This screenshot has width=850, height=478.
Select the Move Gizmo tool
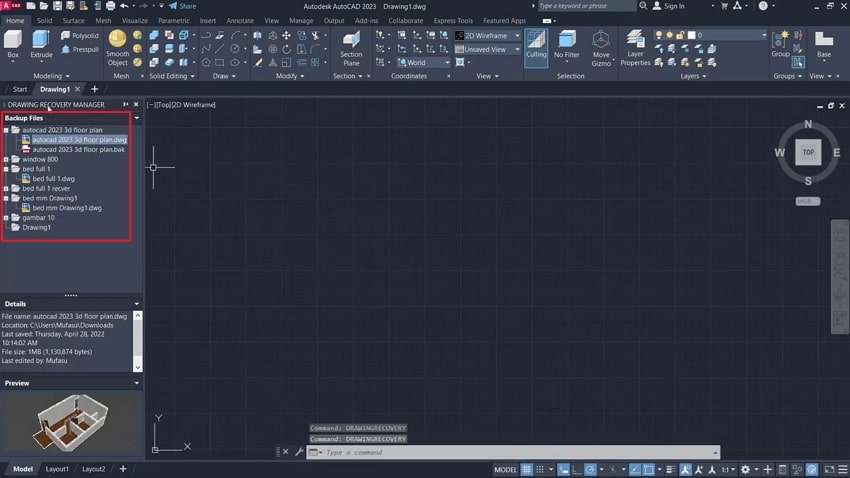(x=601, y=48)
